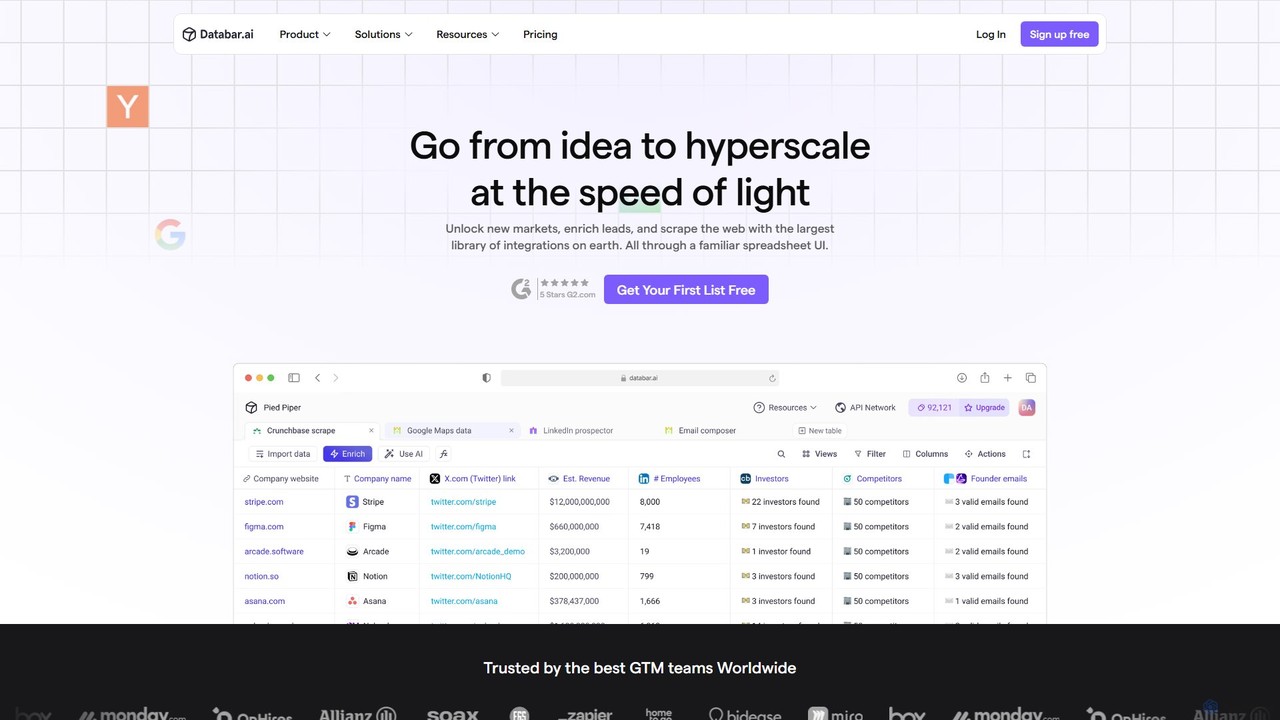Viewport: 1280px width, 720px height.
Task: Click the Competitors column header
Action: coord(883,479)
